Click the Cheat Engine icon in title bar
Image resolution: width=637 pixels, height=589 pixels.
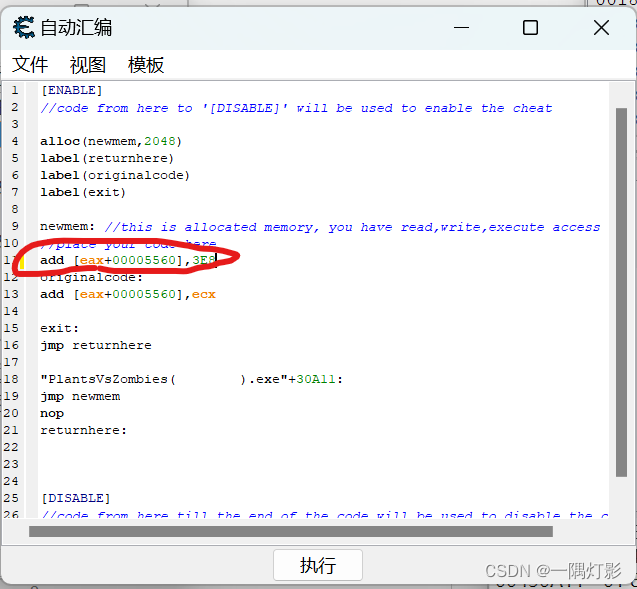point(24,28)
